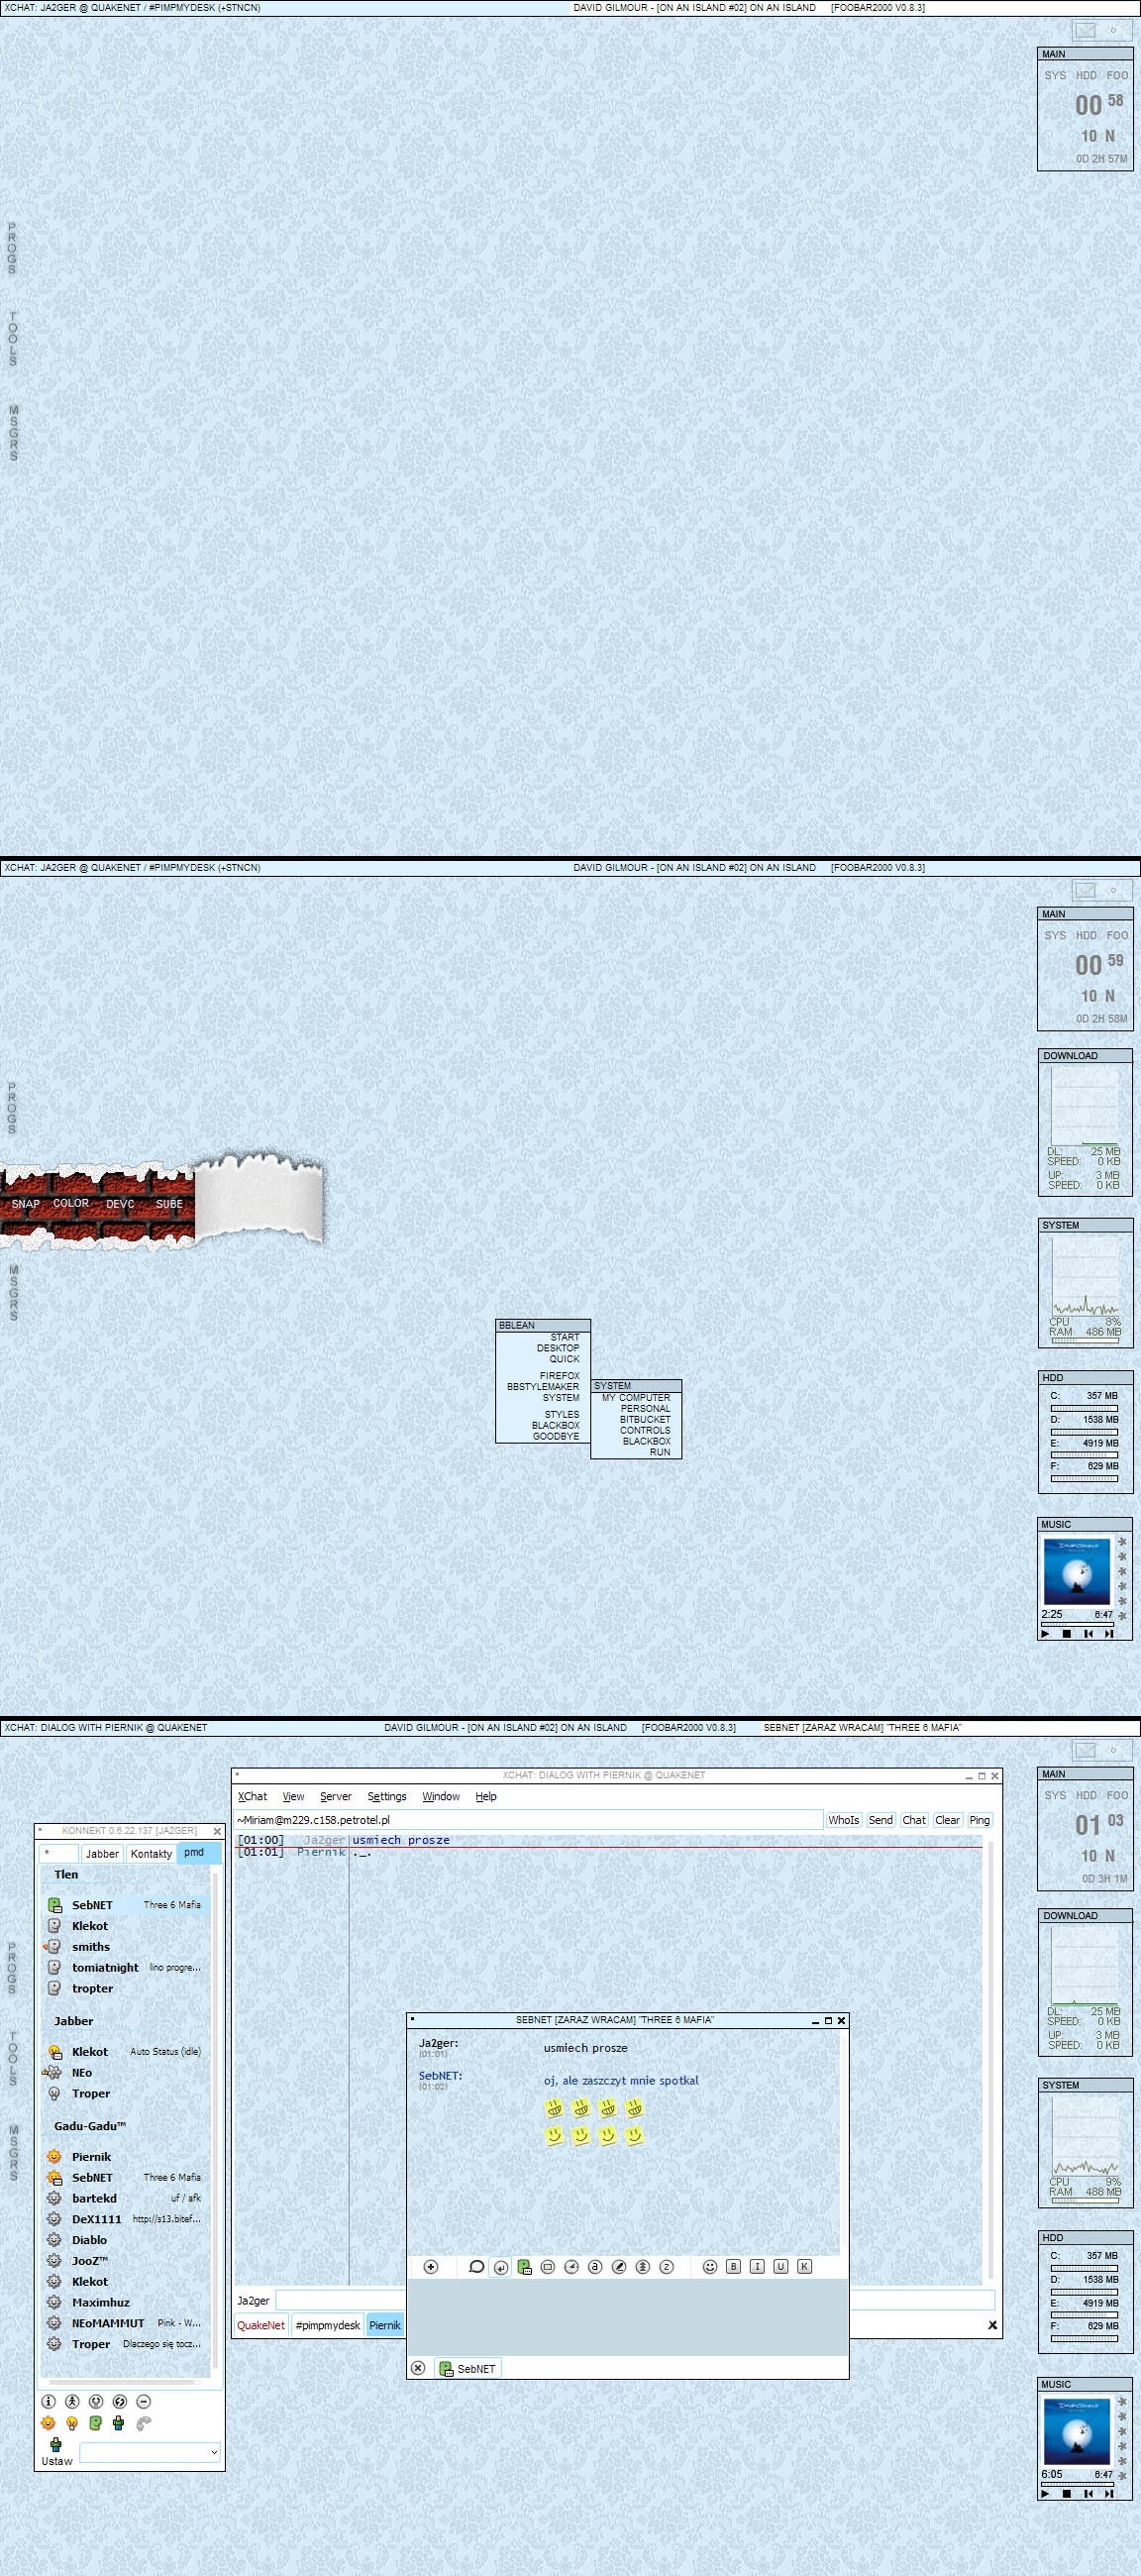Click the circled X icon beside the SebNET tab
The image size is (1141, 2576).
(418, 2368)
